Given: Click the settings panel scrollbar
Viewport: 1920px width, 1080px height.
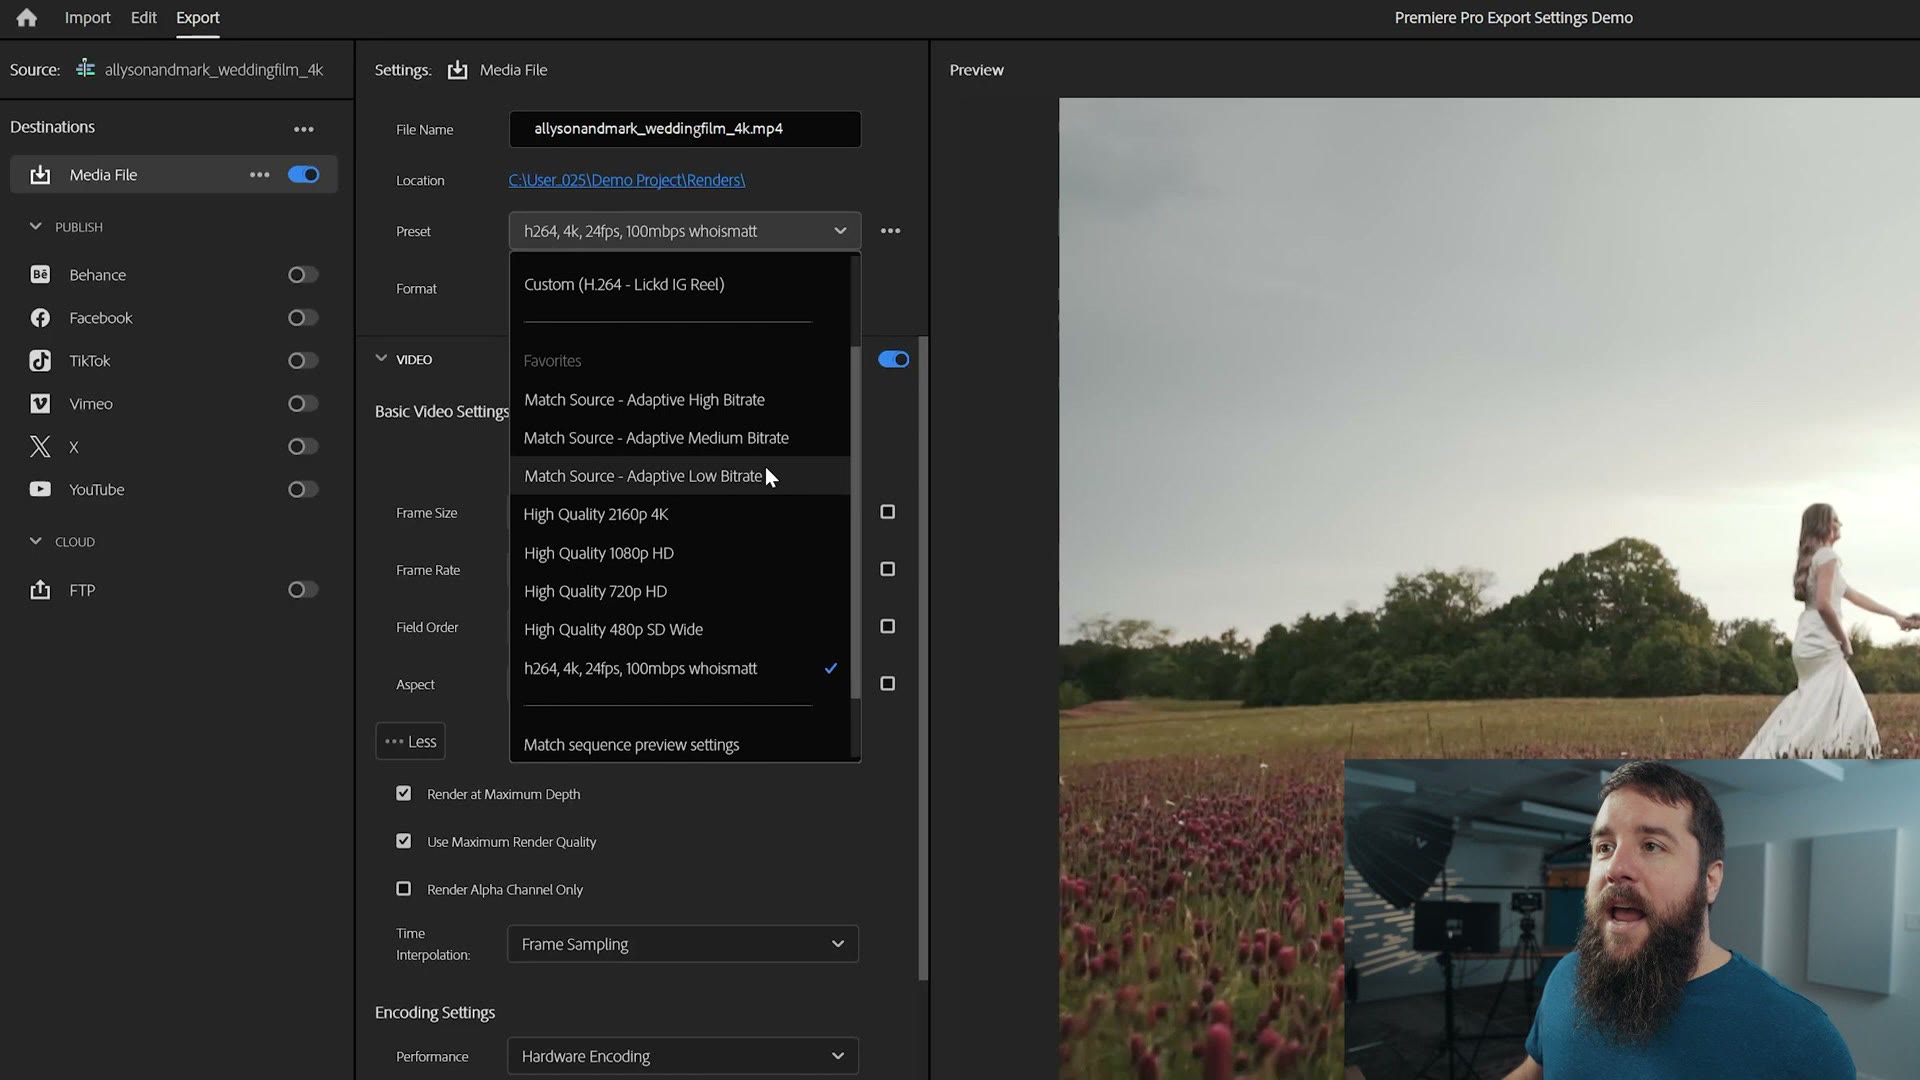Looking at the screenshot, I should (x=923, y=658).
